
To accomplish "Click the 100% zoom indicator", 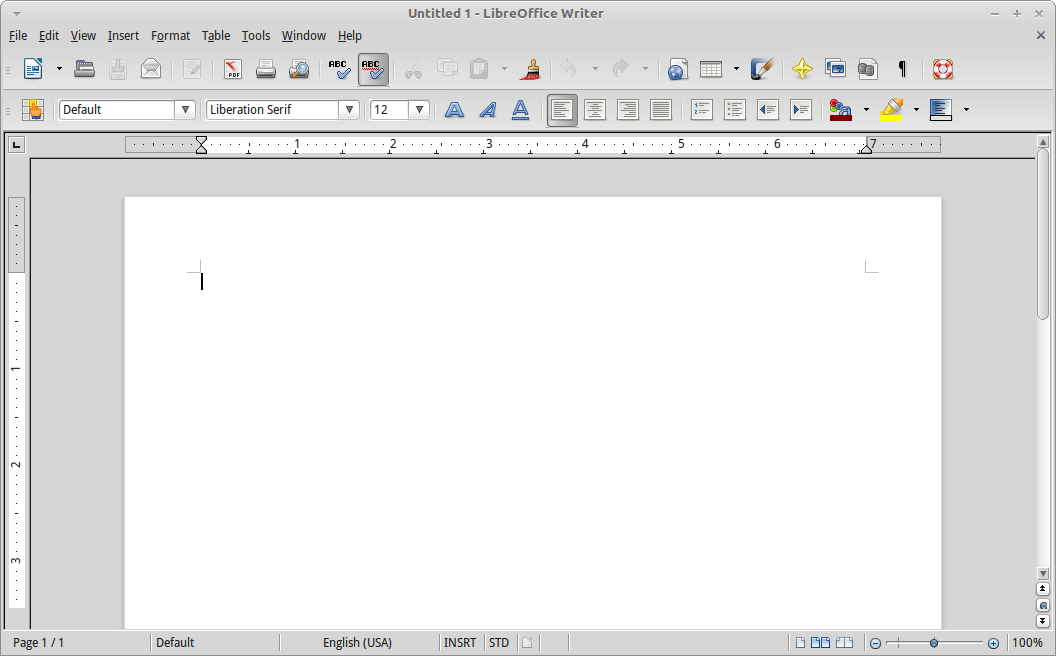I will (1029, 643).
